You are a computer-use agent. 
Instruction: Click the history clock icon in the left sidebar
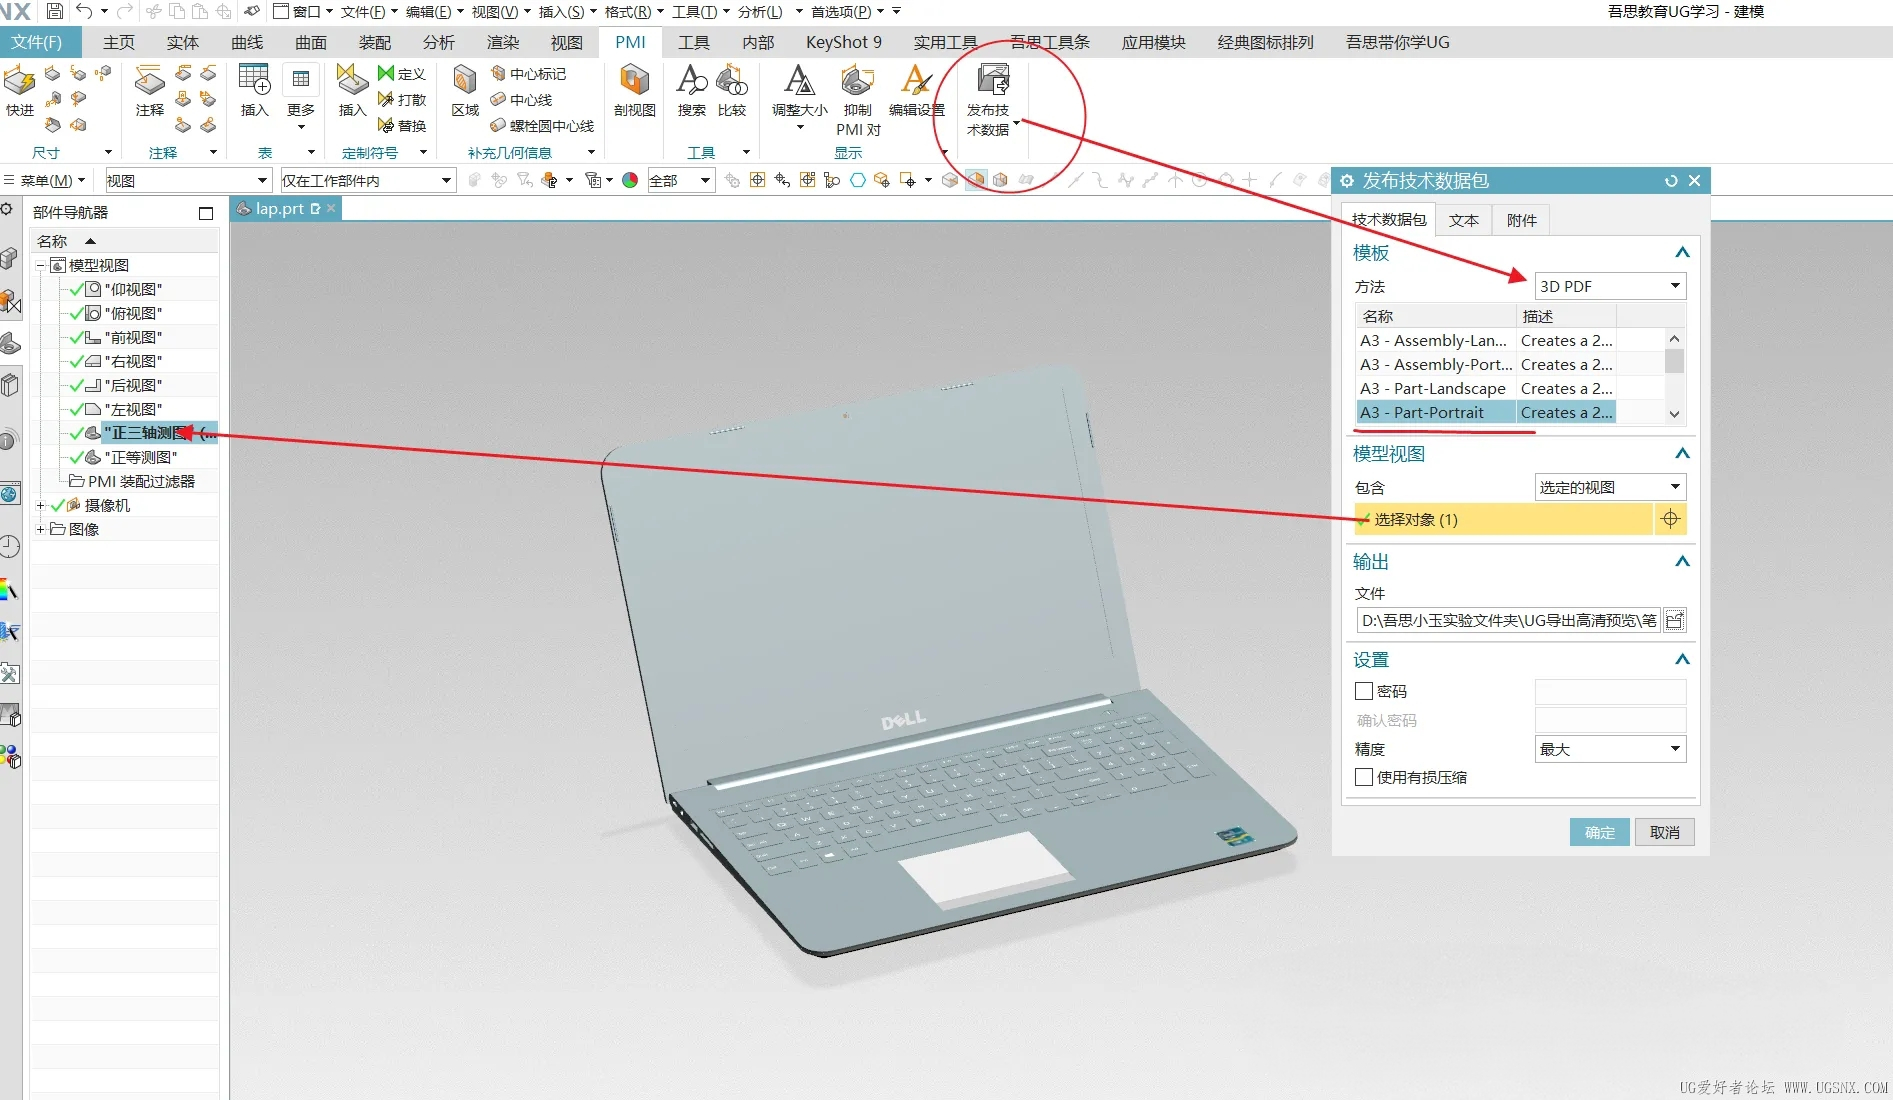[x=10, y=546]
